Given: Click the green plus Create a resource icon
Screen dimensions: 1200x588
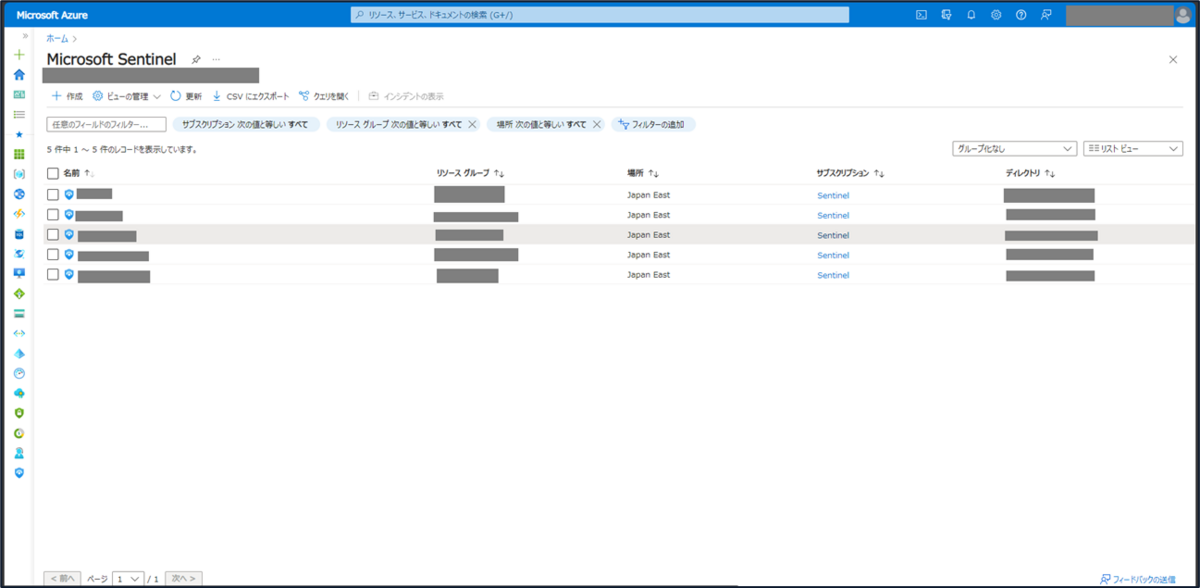Looking at the screenshot, I should click(x=19, y=55).
